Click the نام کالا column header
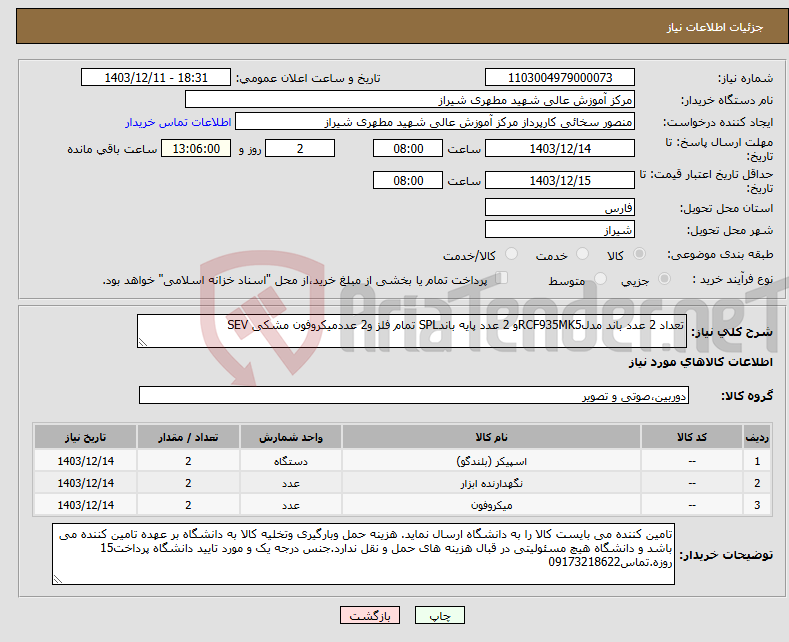This screenshot has height=642, width=789. (491, 437)
